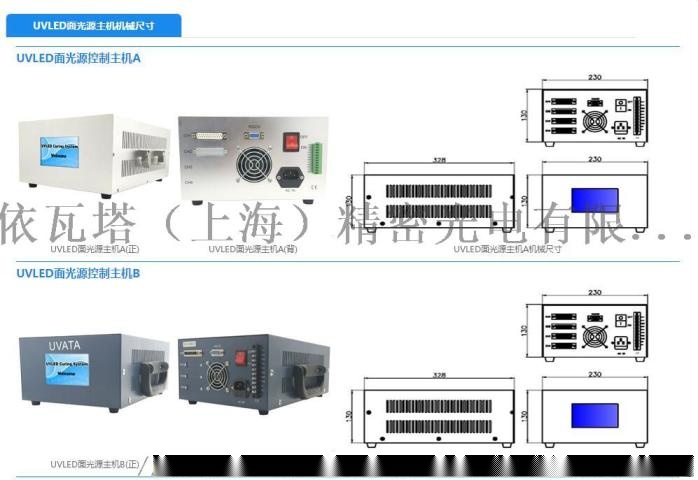Click the blue UVLED面光源主机机械尺寸 header tab
Image resolution: width=698 pixels, height=480 pixels.
(93, 25)
